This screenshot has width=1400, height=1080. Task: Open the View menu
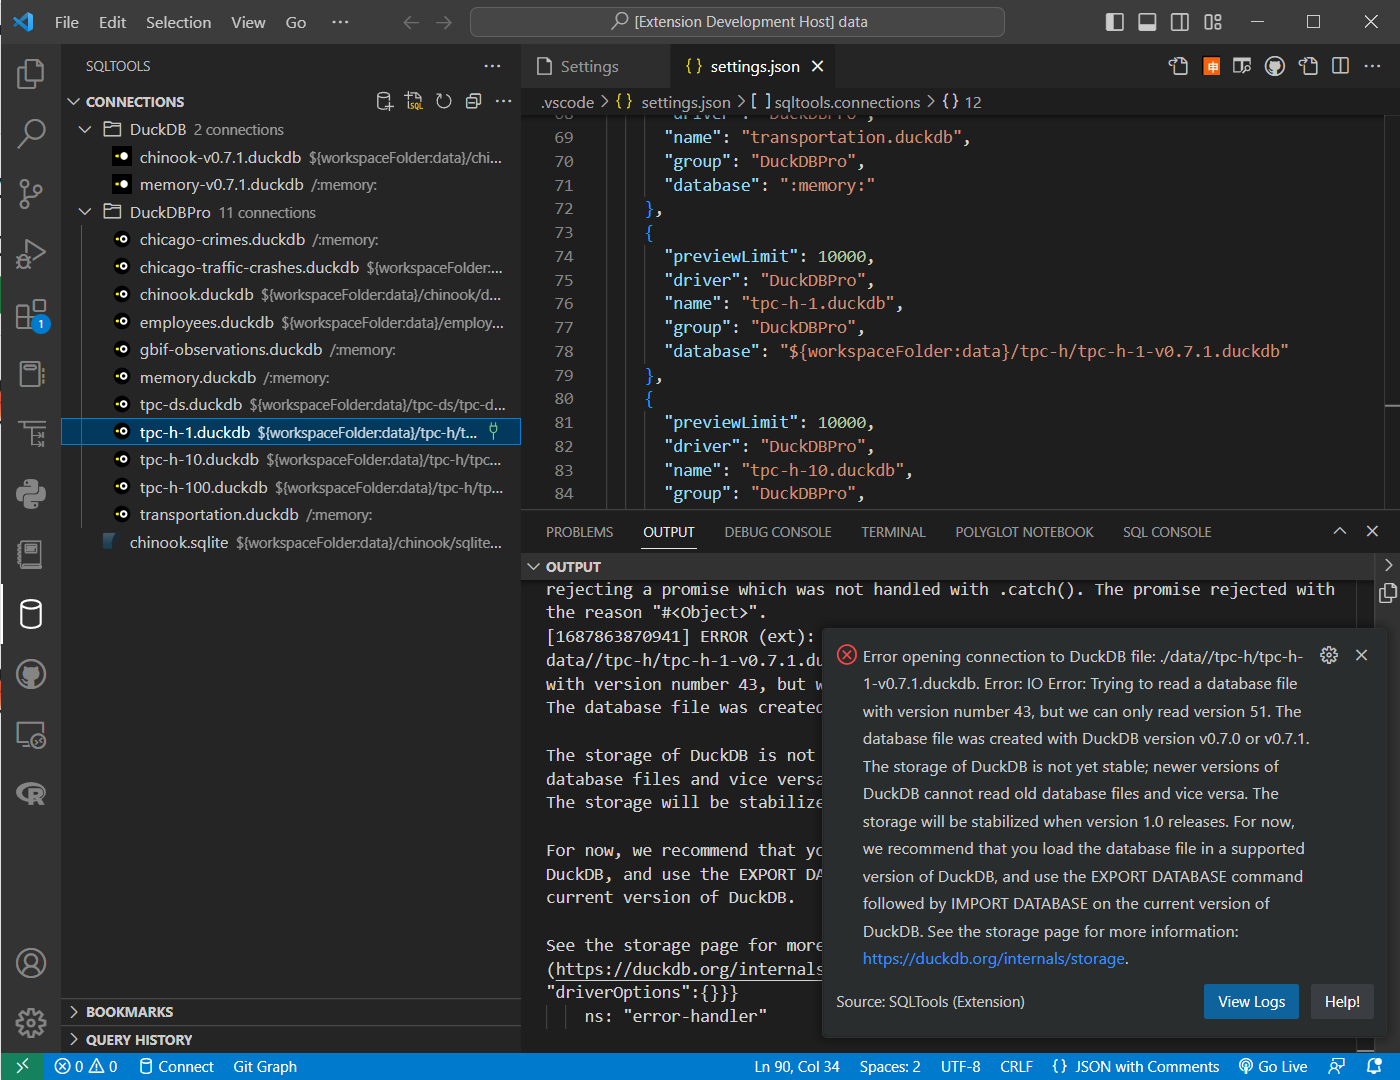pyautogui.click(x=248, y=22)
